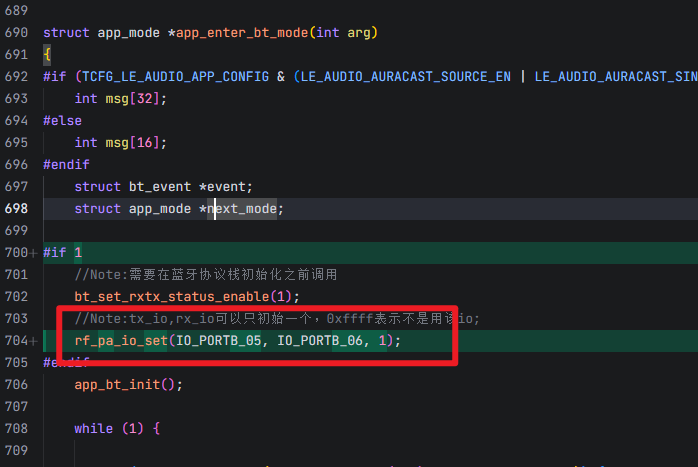698x467 pixels.
Task: Click the app_enter_bt_mode function name
Action: tap(242, 33)
